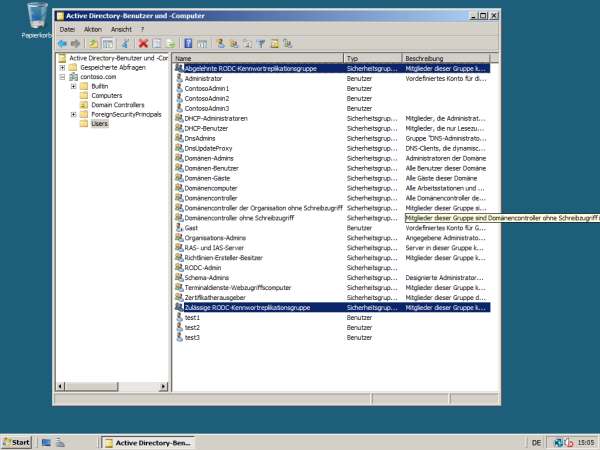The height and width of the screenshot is (450, 600).
Task: Click the tree pane right scroll arrow
Action: [x=163, y=386]
